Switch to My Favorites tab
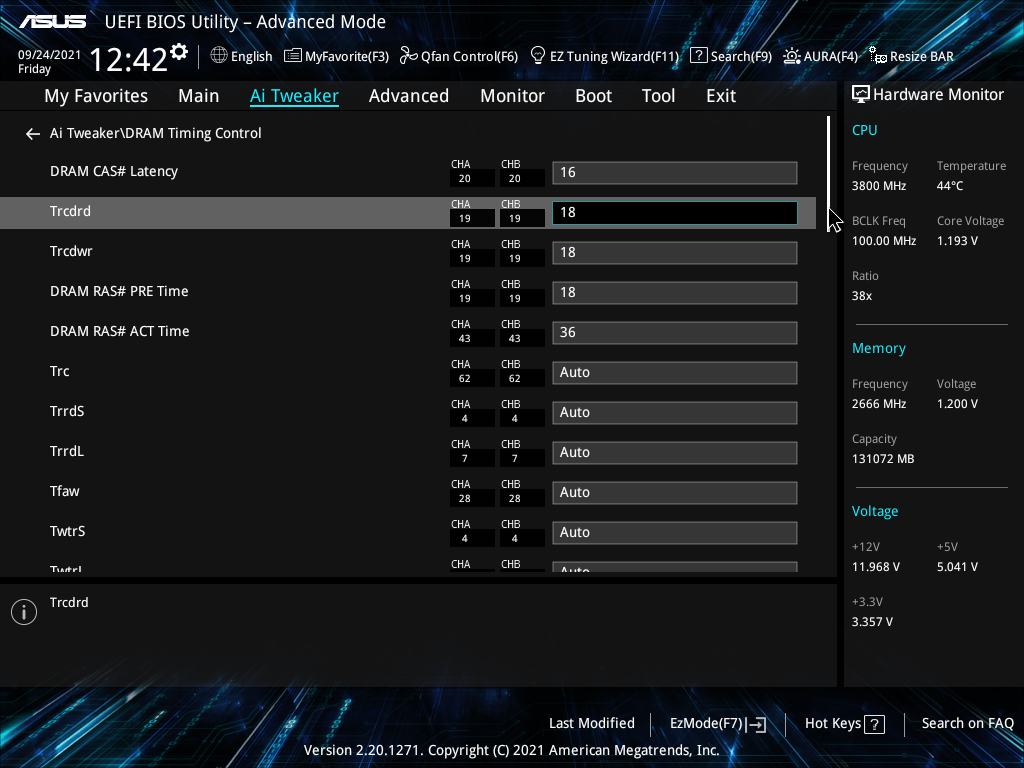1024x768 pixels. [96, 96]
